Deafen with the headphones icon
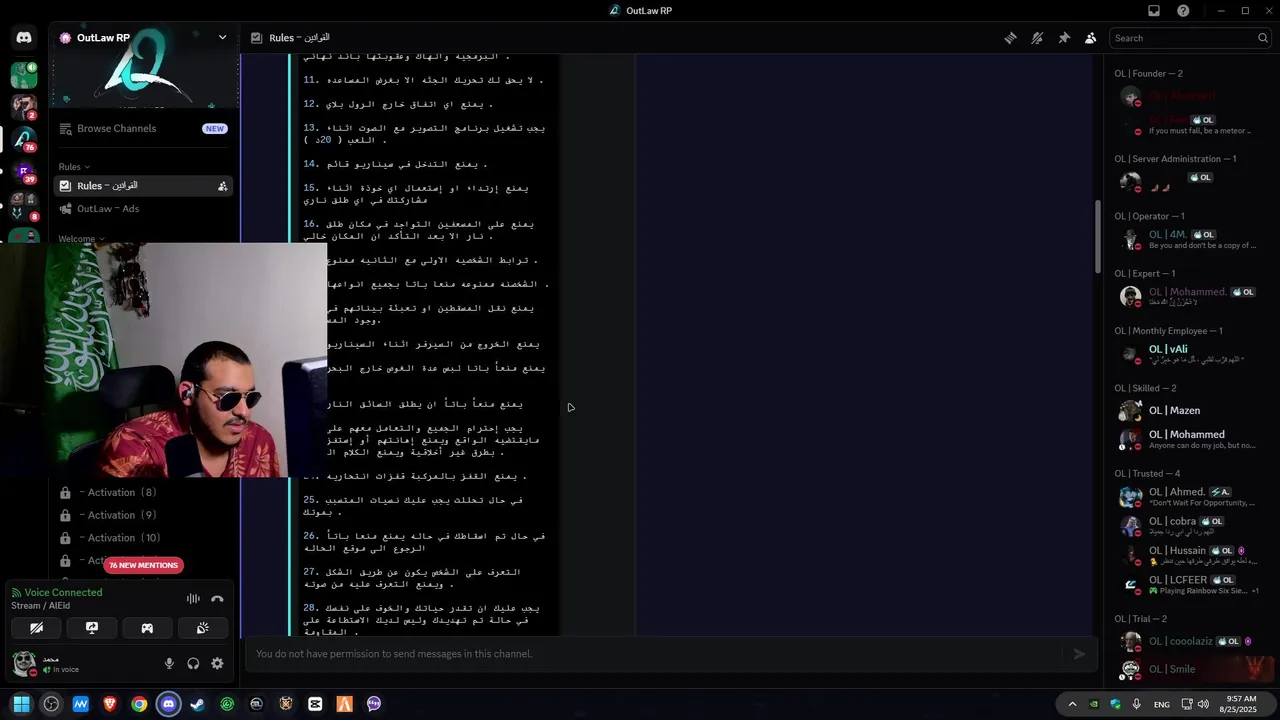Screen dimensions: 1280x720 [x=193, y=663]
